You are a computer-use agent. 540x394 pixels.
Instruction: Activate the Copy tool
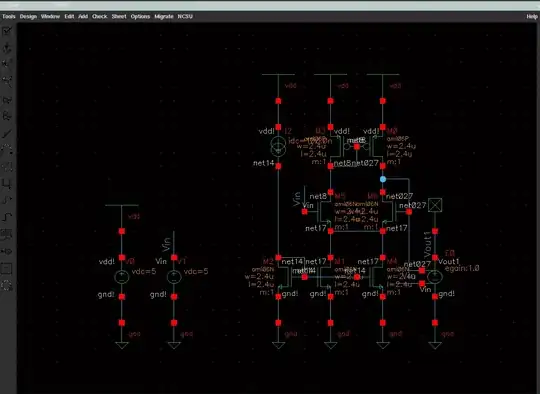7,116
